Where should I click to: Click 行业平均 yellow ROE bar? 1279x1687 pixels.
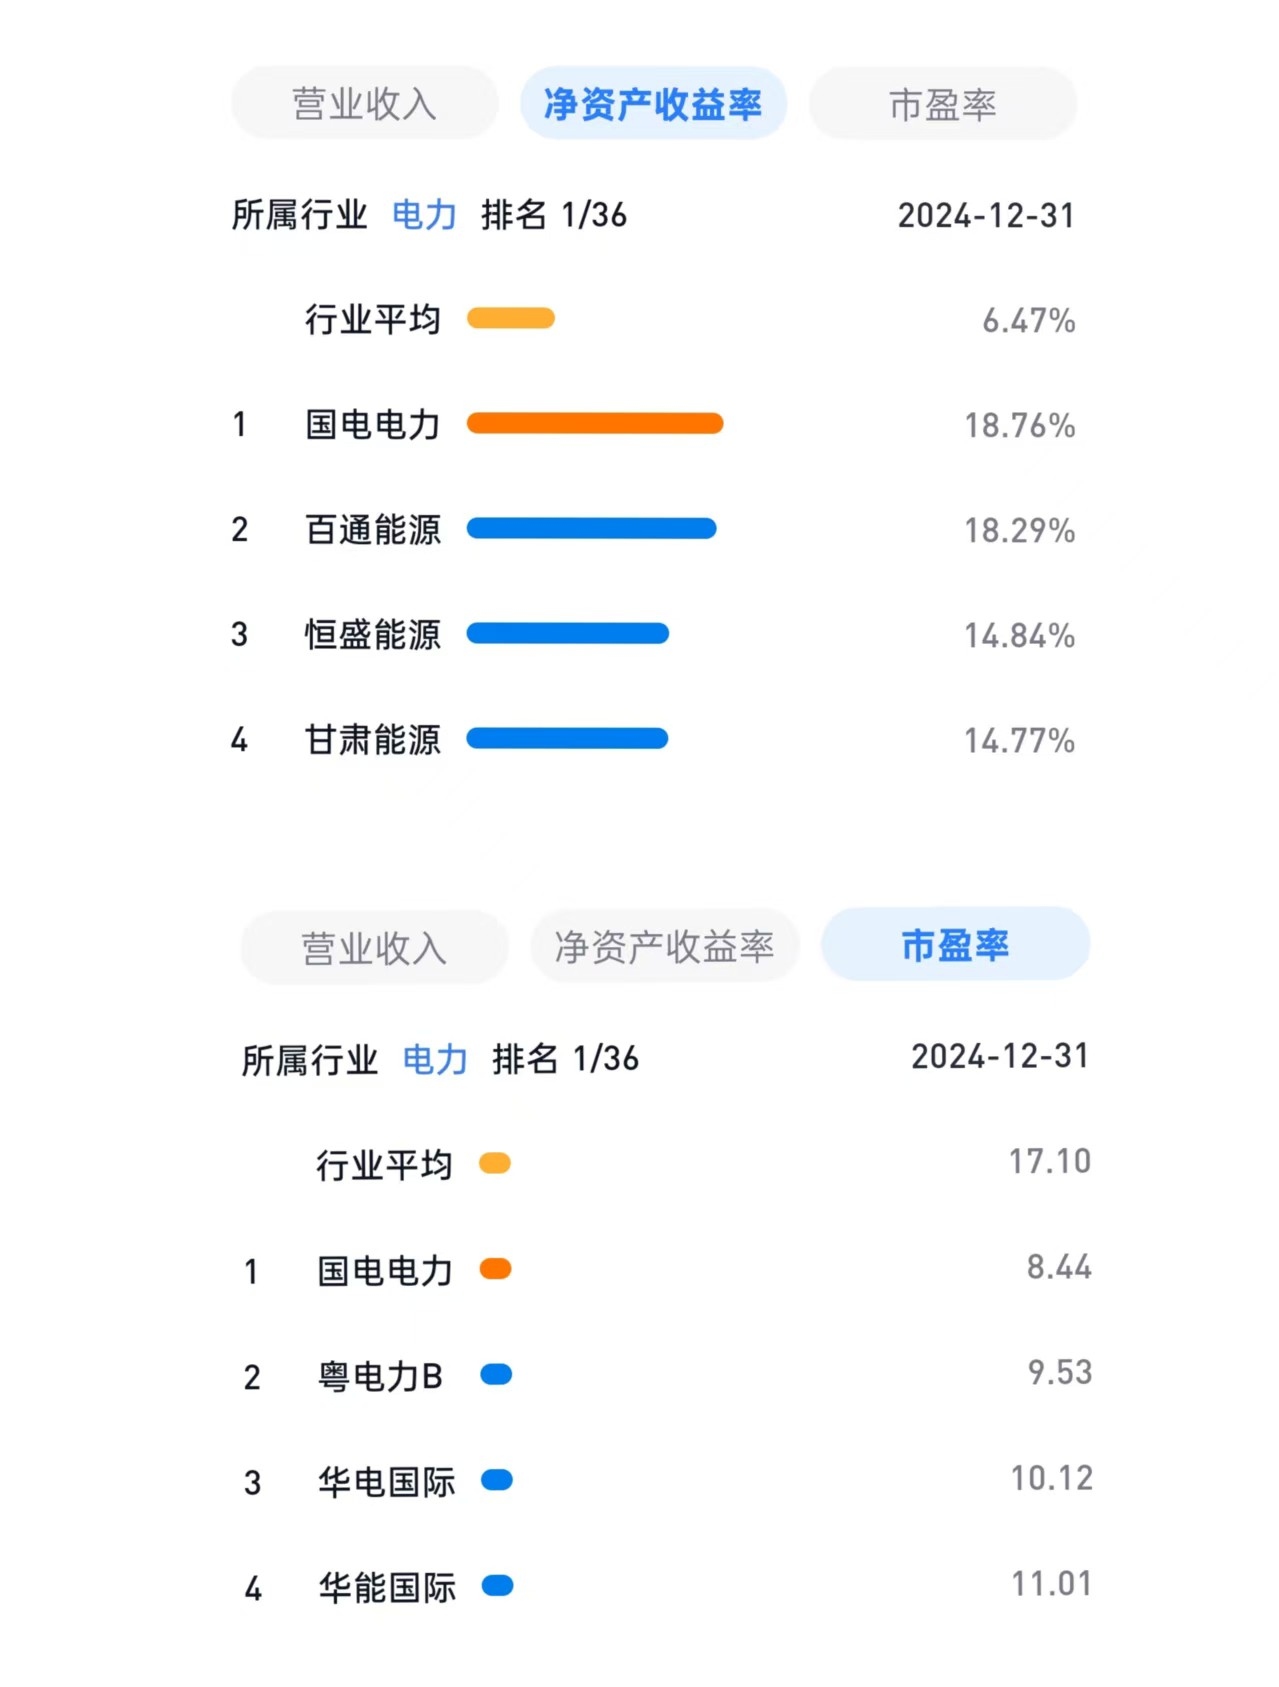pos(511,318)
